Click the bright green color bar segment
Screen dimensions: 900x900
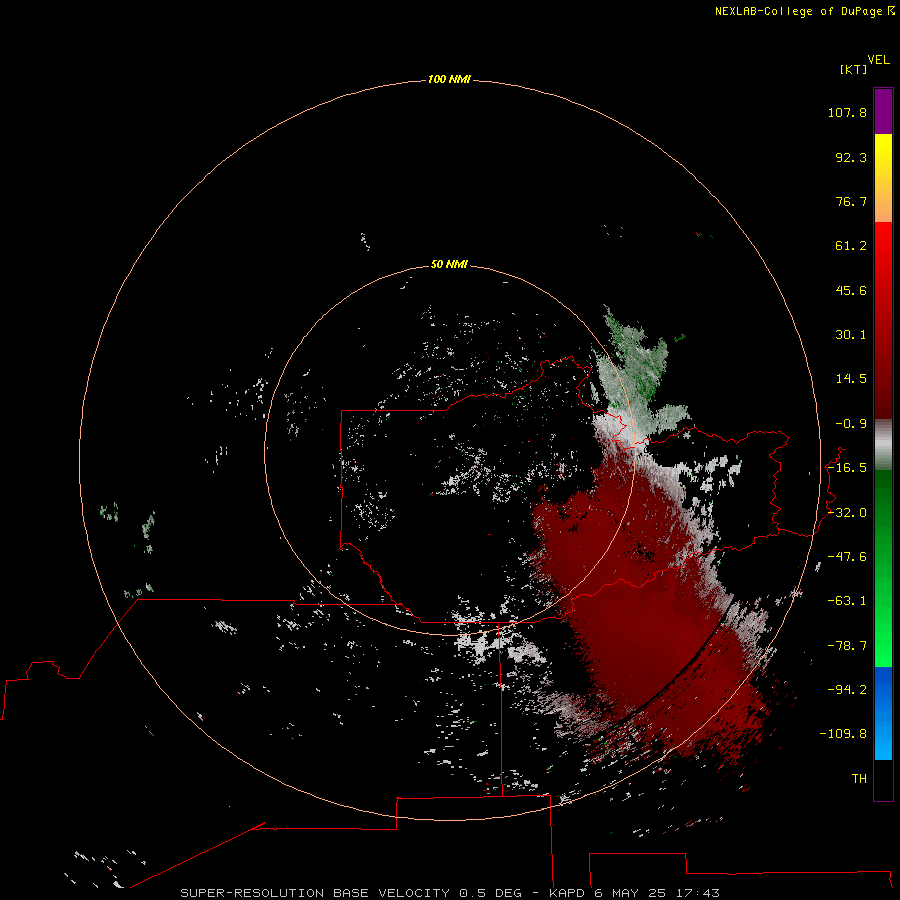pos(883,568)
